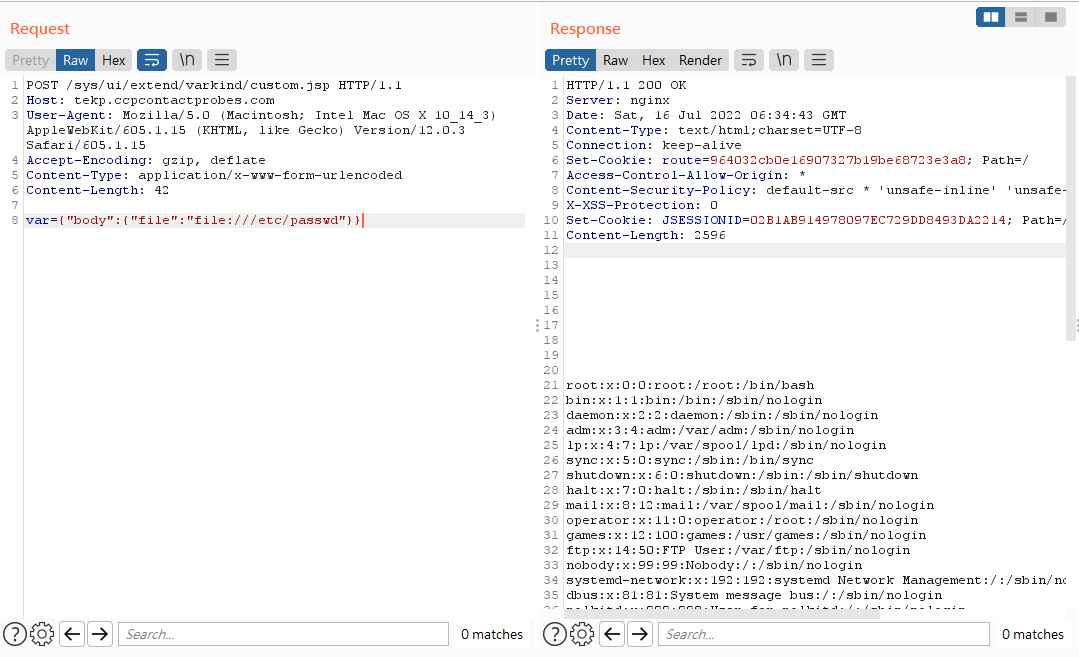The height and width of the screenshot is (657, 1079).
Task: Click the Host header line
Action: pos(150,100)
